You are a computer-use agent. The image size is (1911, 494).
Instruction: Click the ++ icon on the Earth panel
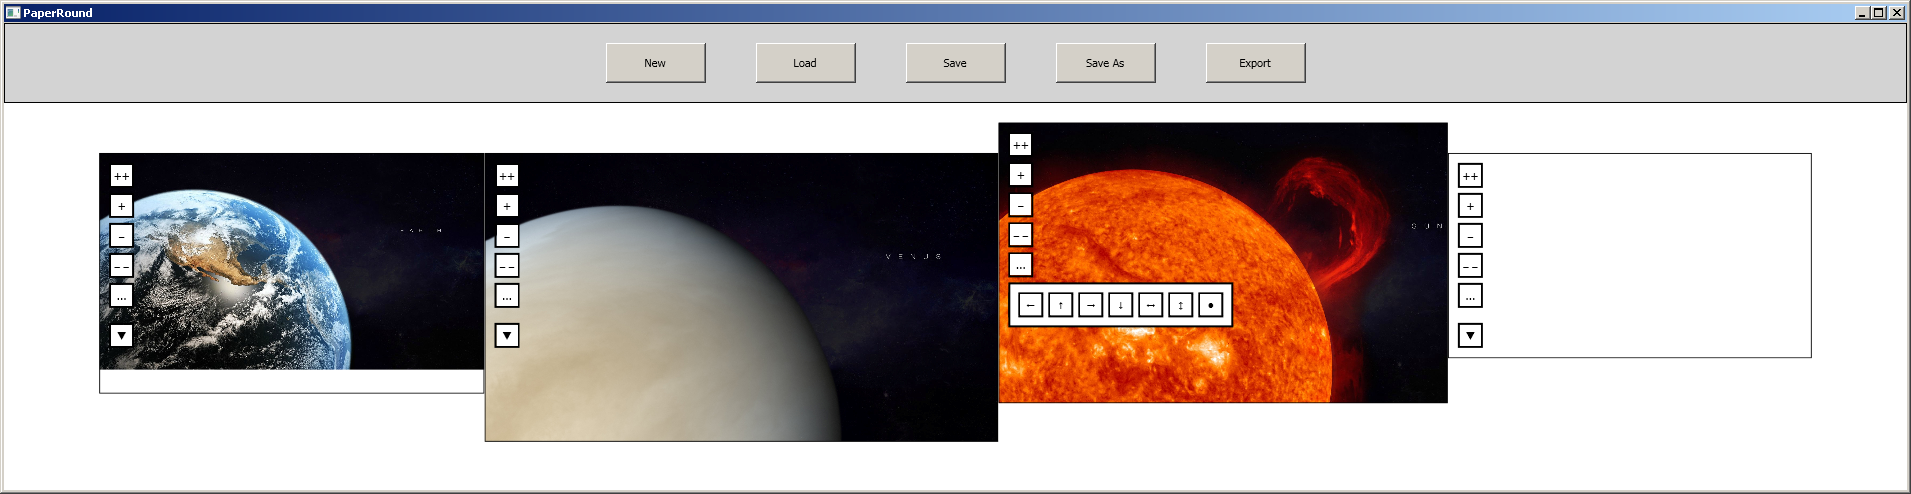[121, 176]
